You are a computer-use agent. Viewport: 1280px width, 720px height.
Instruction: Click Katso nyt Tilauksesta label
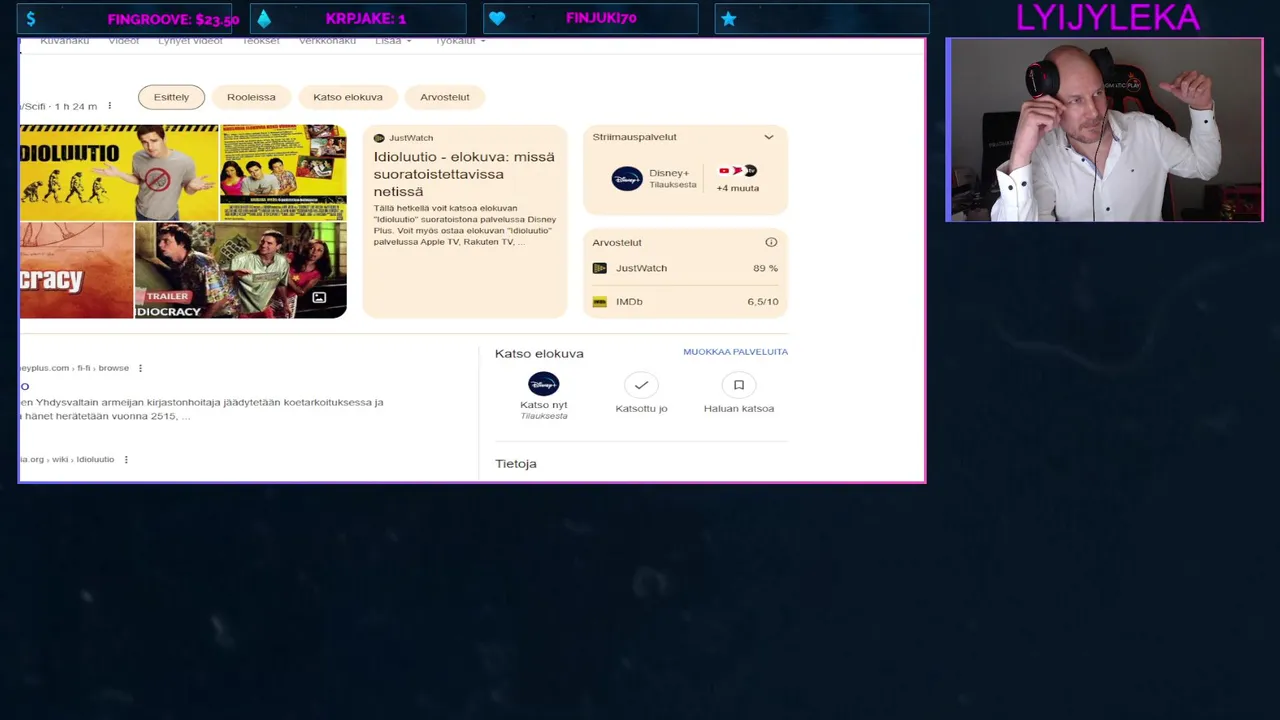tap(544, 410)
